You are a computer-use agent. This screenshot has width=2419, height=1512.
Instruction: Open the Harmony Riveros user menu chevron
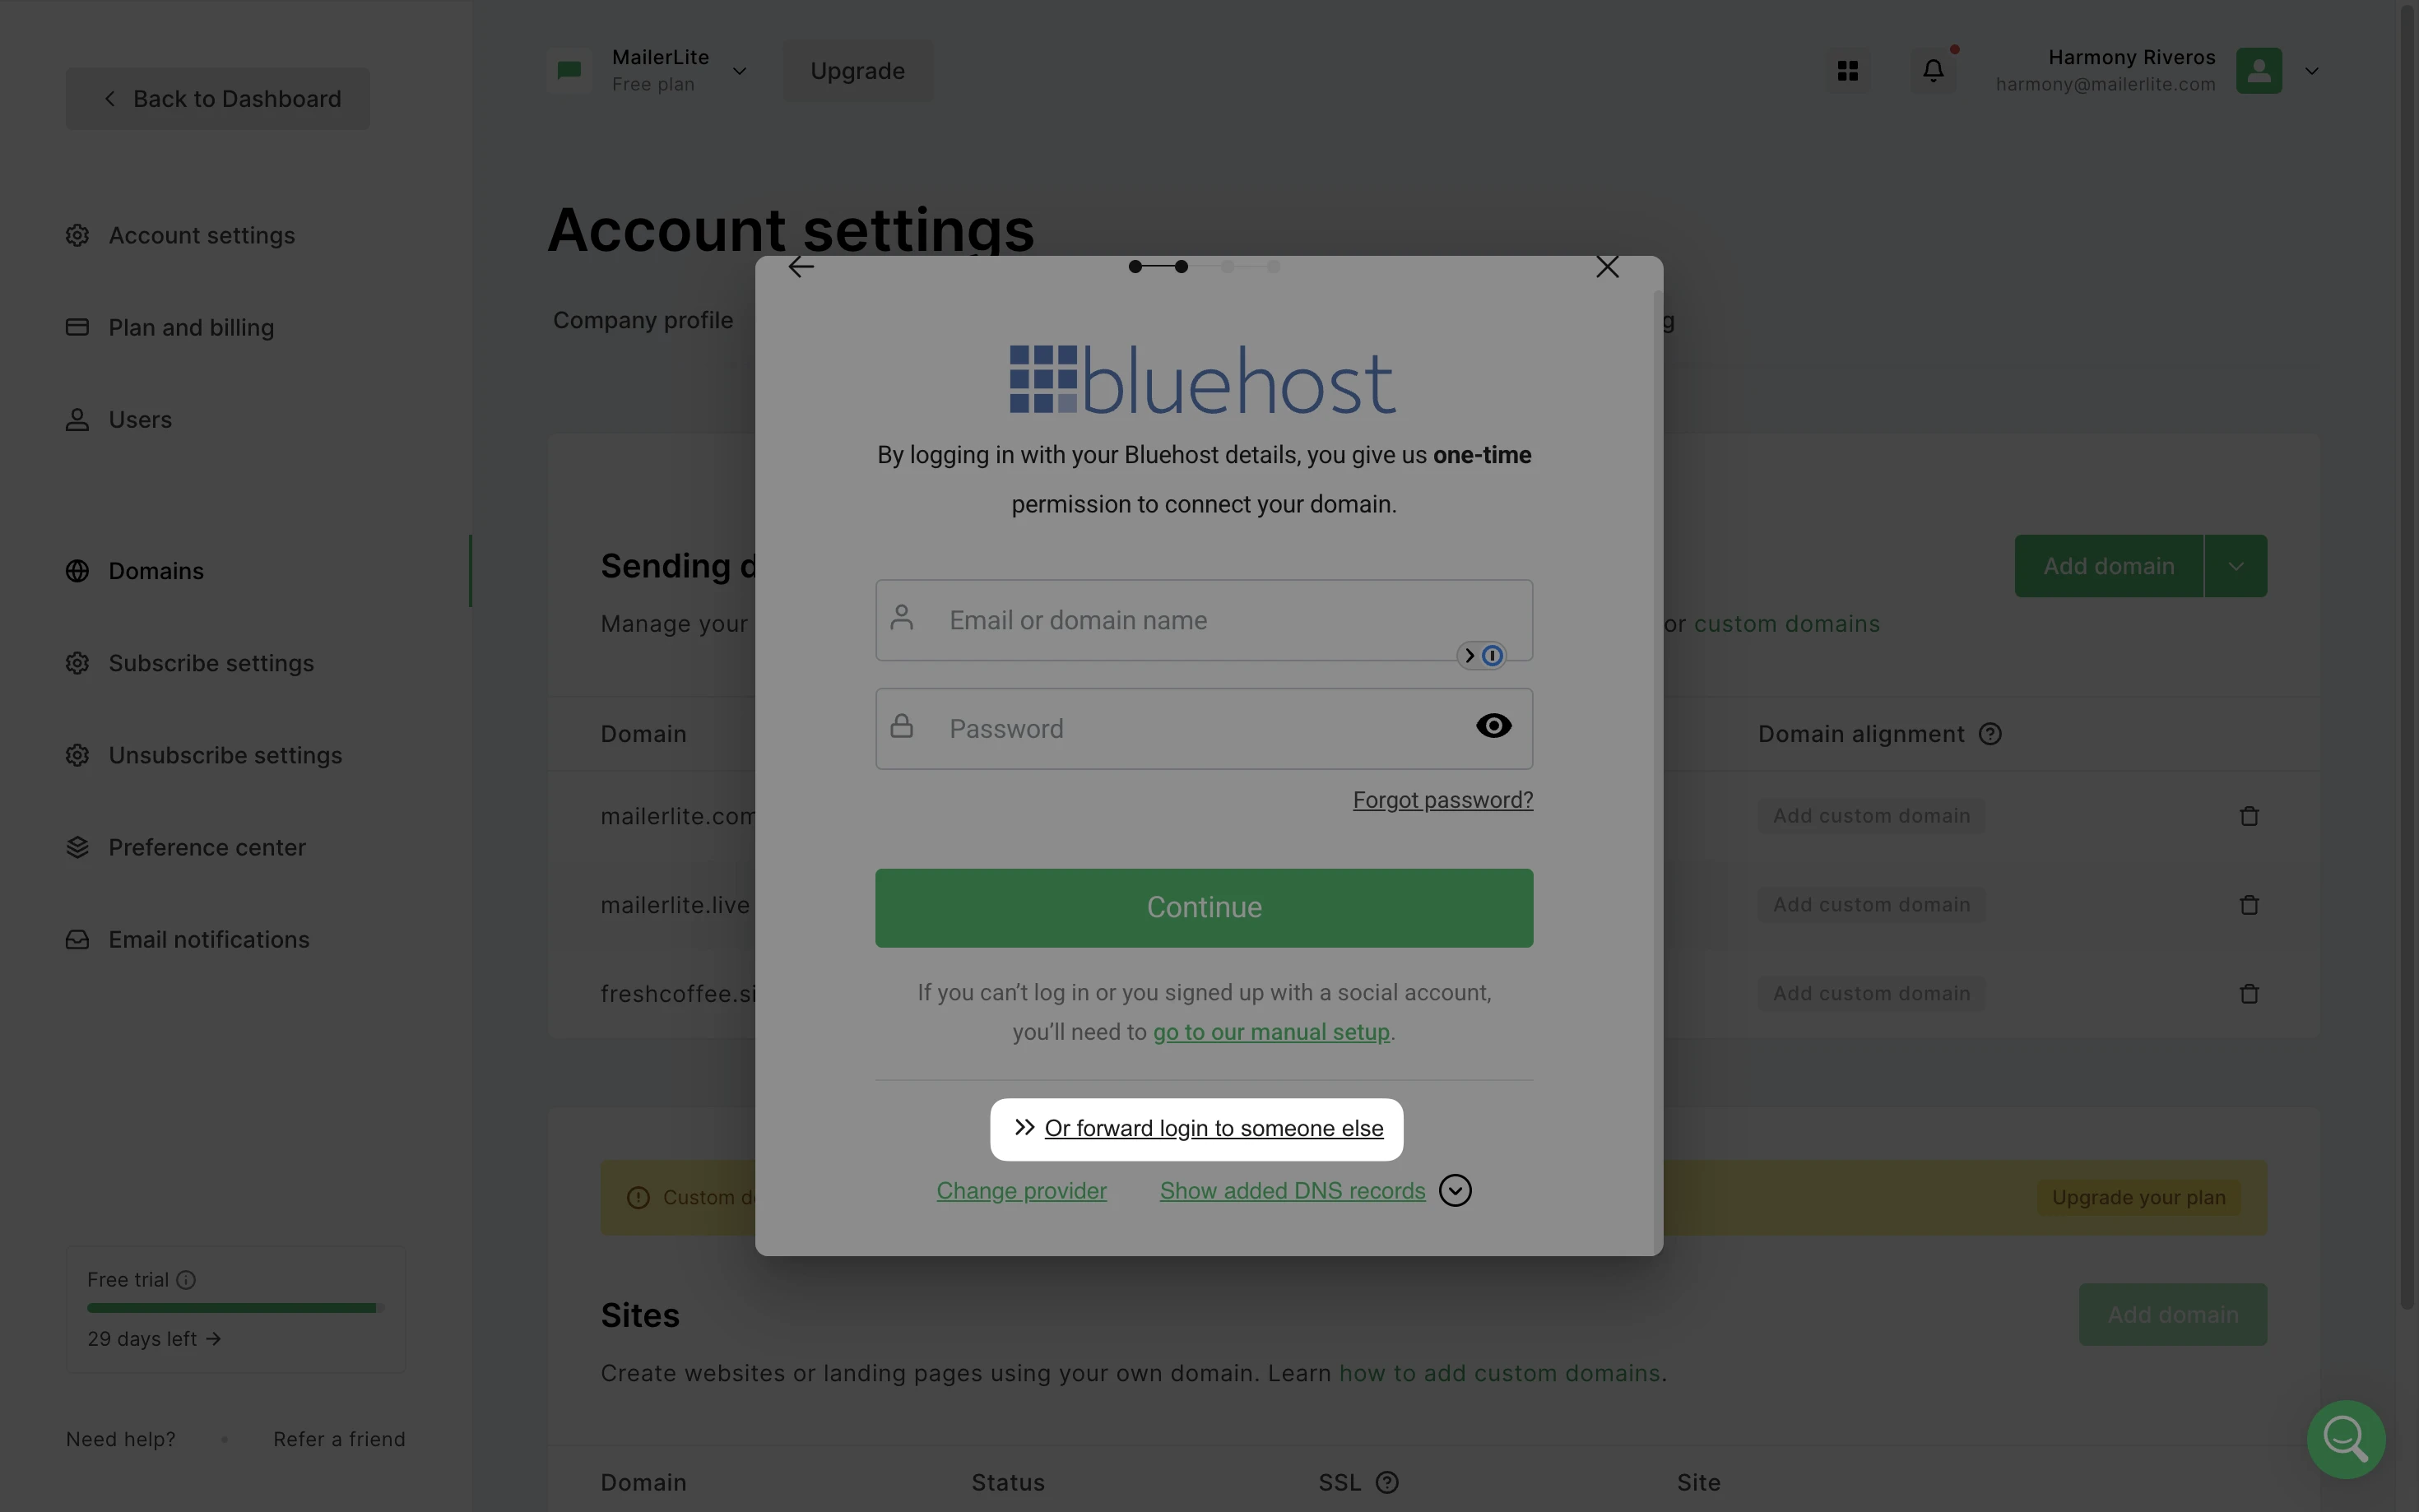coord(2312,71)
